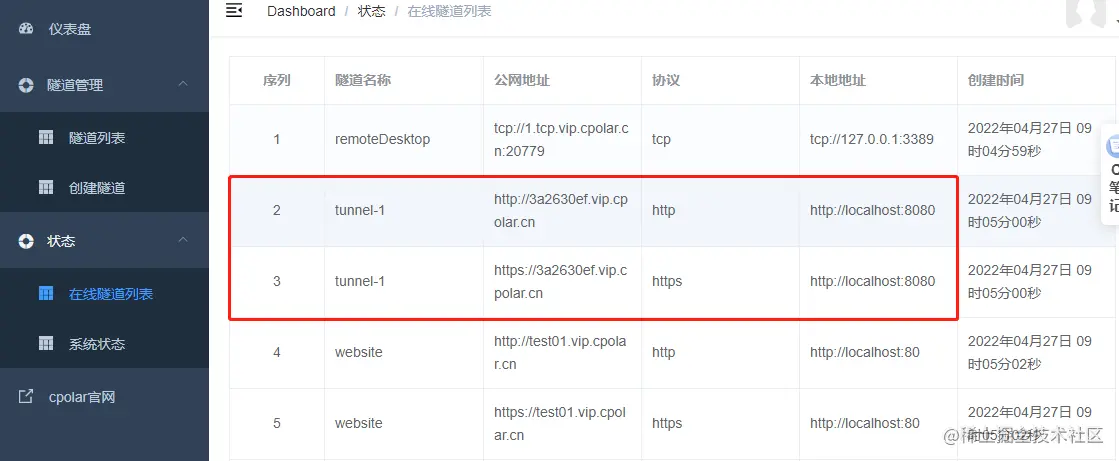Click http://localhost:8080 in row 3
Image resolution: width=1119 pixels, height=461 pixels.
pyautogui.click(x=872, y=281)
